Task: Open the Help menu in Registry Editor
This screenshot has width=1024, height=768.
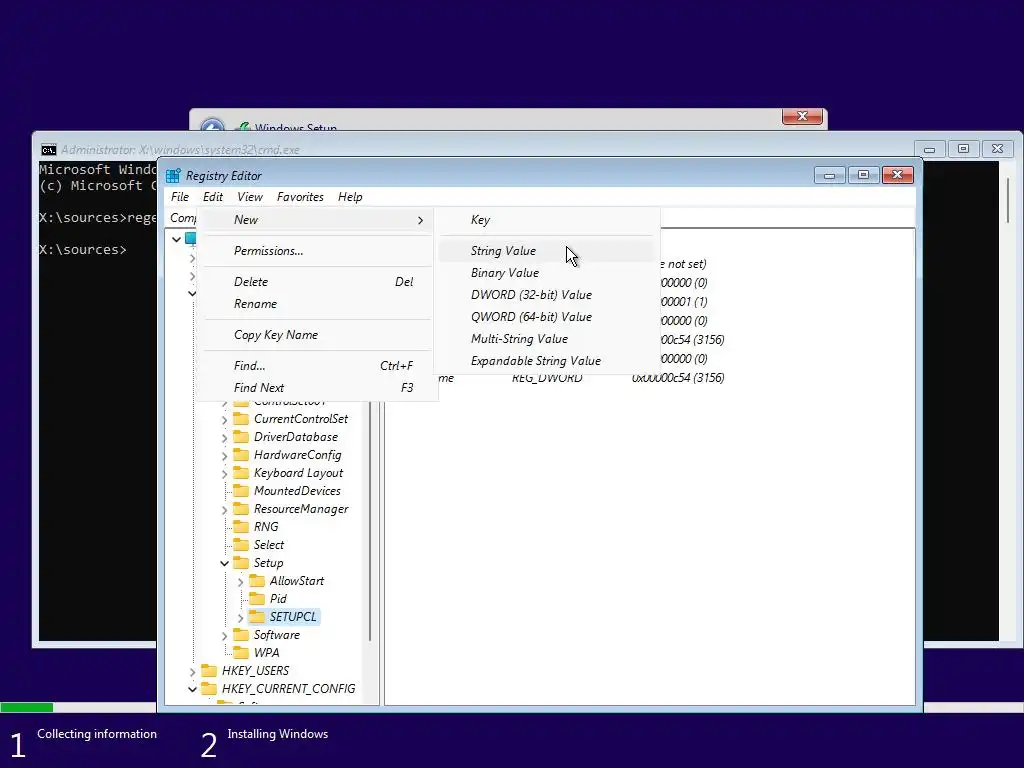Action: pyautogui.click(x=350, y=197)
